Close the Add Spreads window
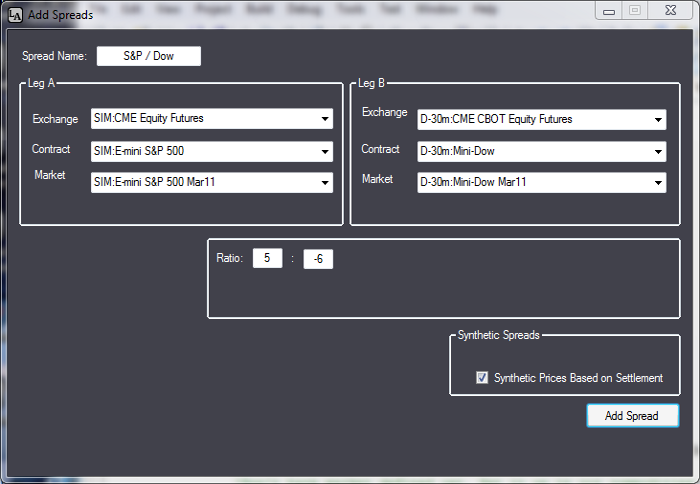 point(671,10)
